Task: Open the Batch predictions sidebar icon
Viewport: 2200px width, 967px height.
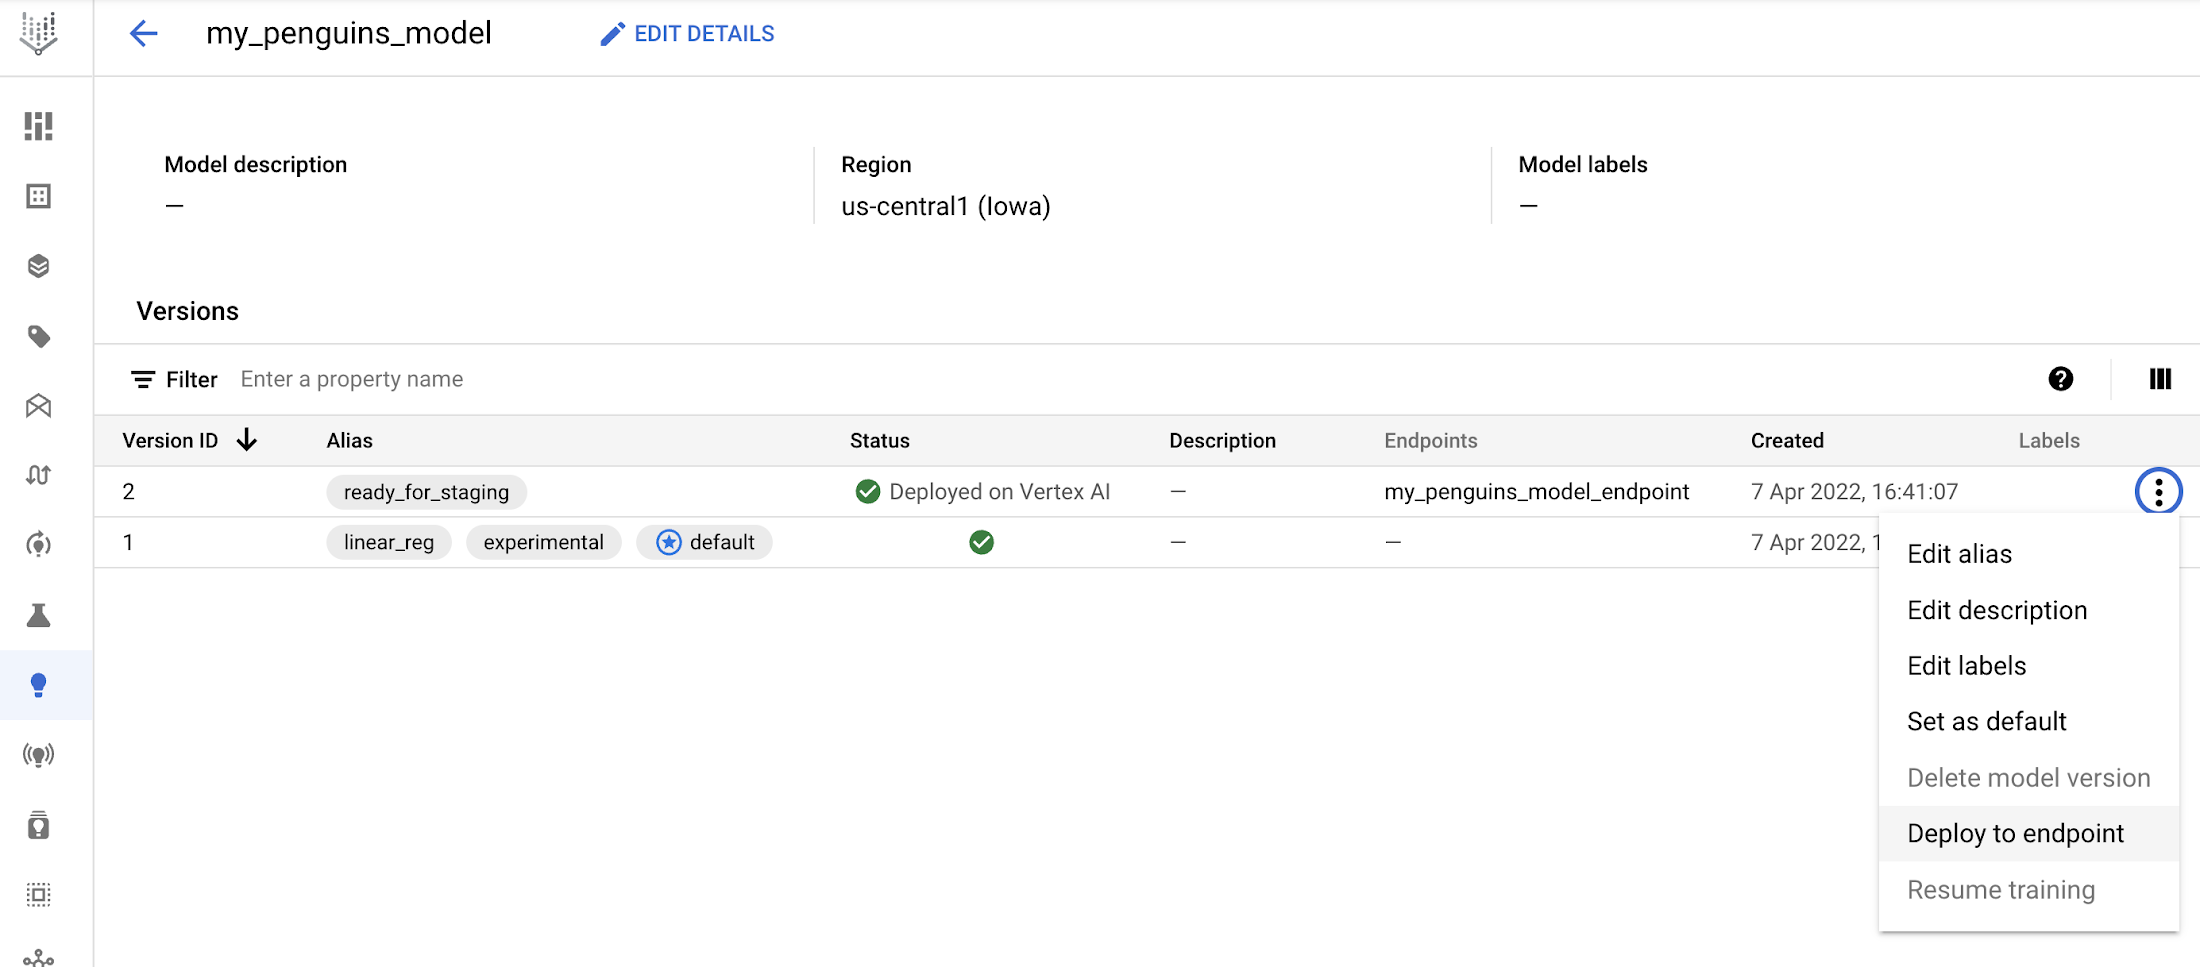Action: 39,825
